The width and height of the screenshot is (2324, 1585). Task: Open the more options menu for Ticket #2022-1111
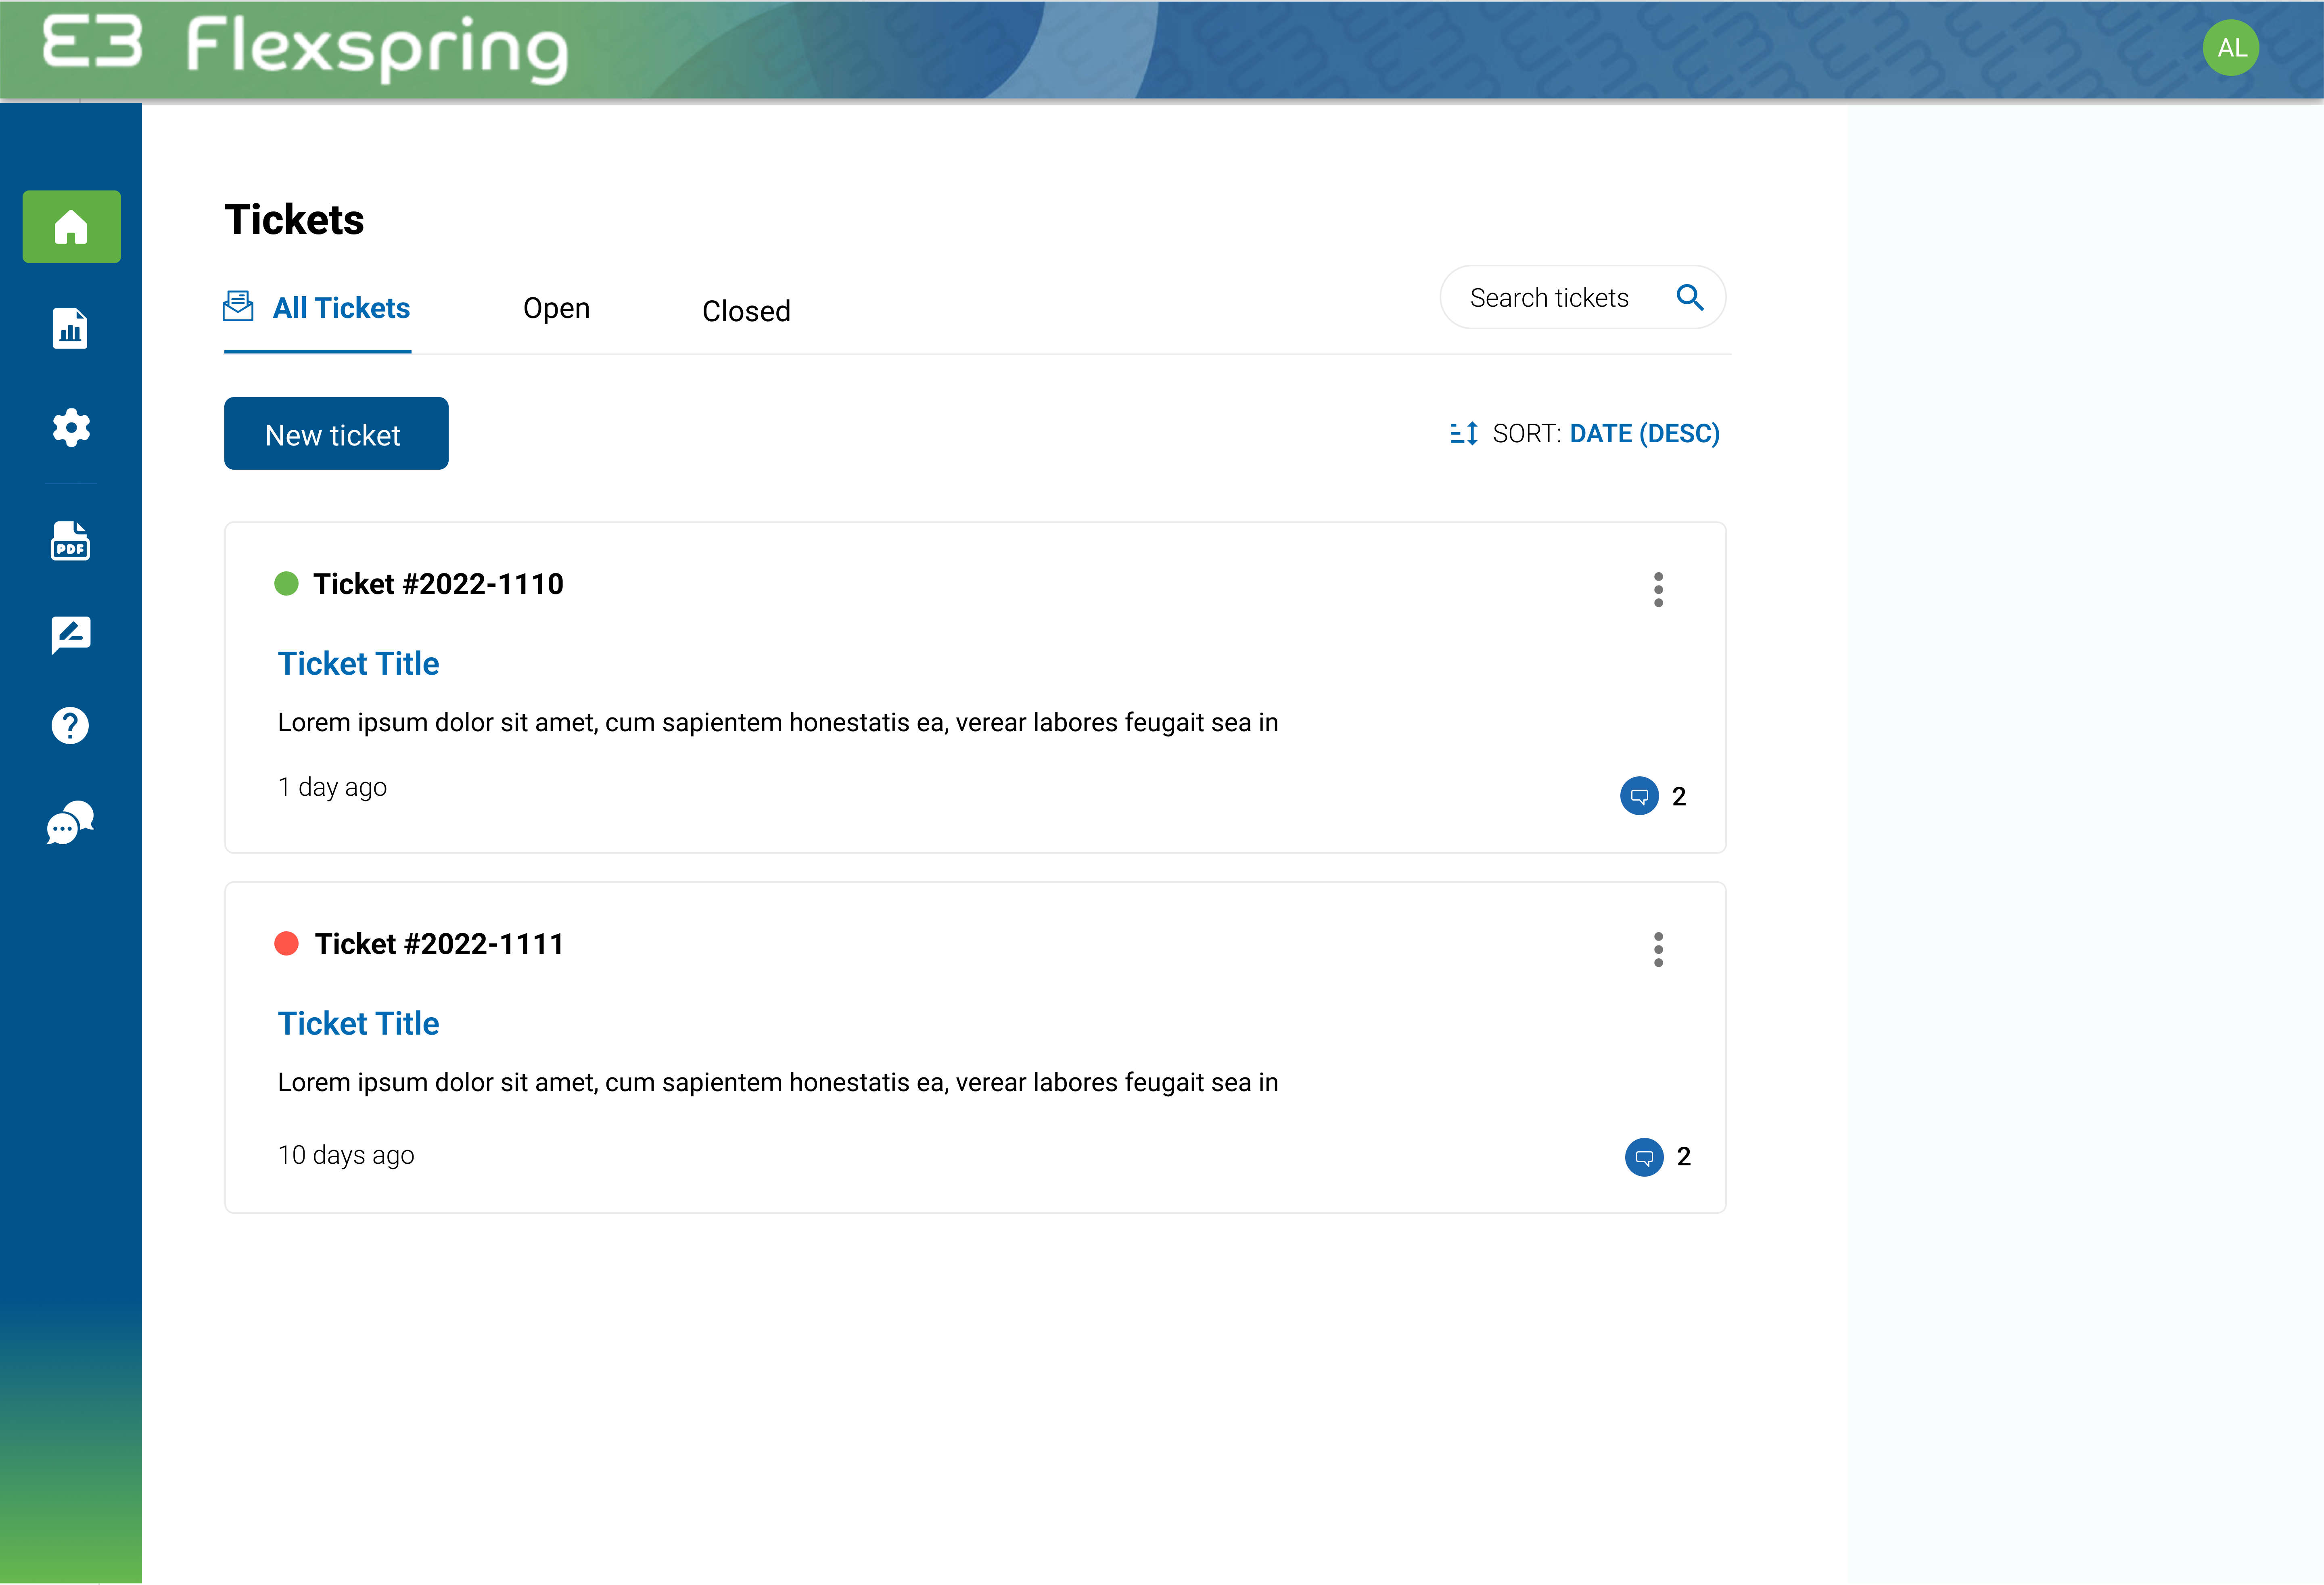[x=1658, y=949]
